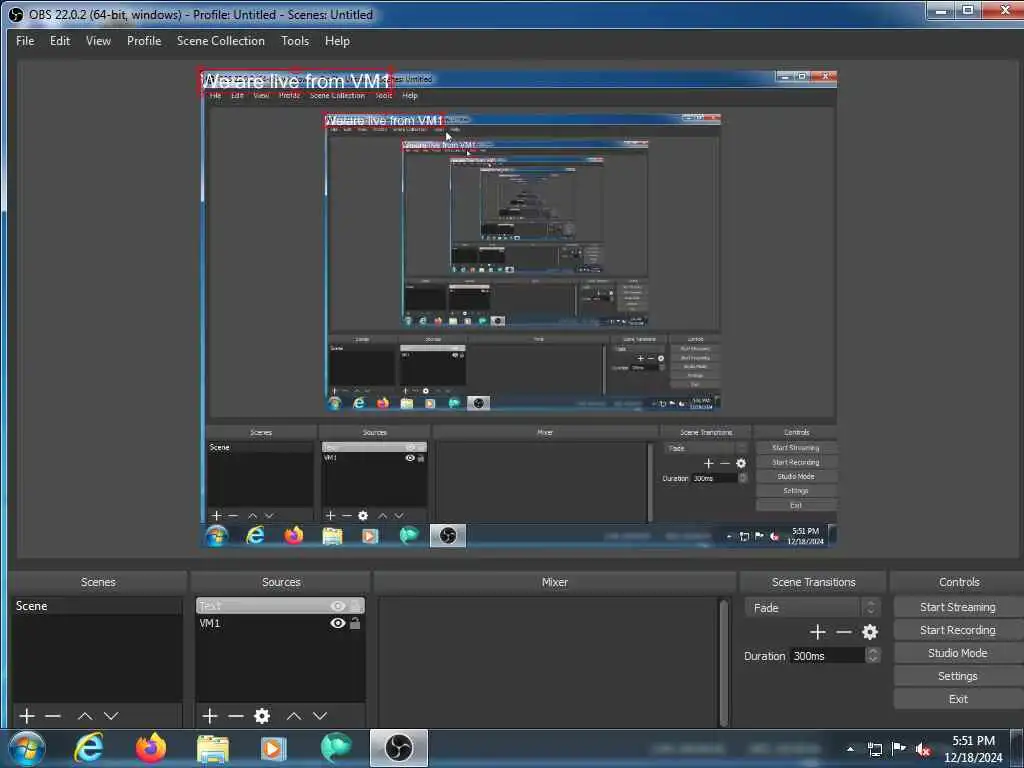Open the Tools menu
The width and height of the screenshot is (1024, 768).
coord(295,40)
